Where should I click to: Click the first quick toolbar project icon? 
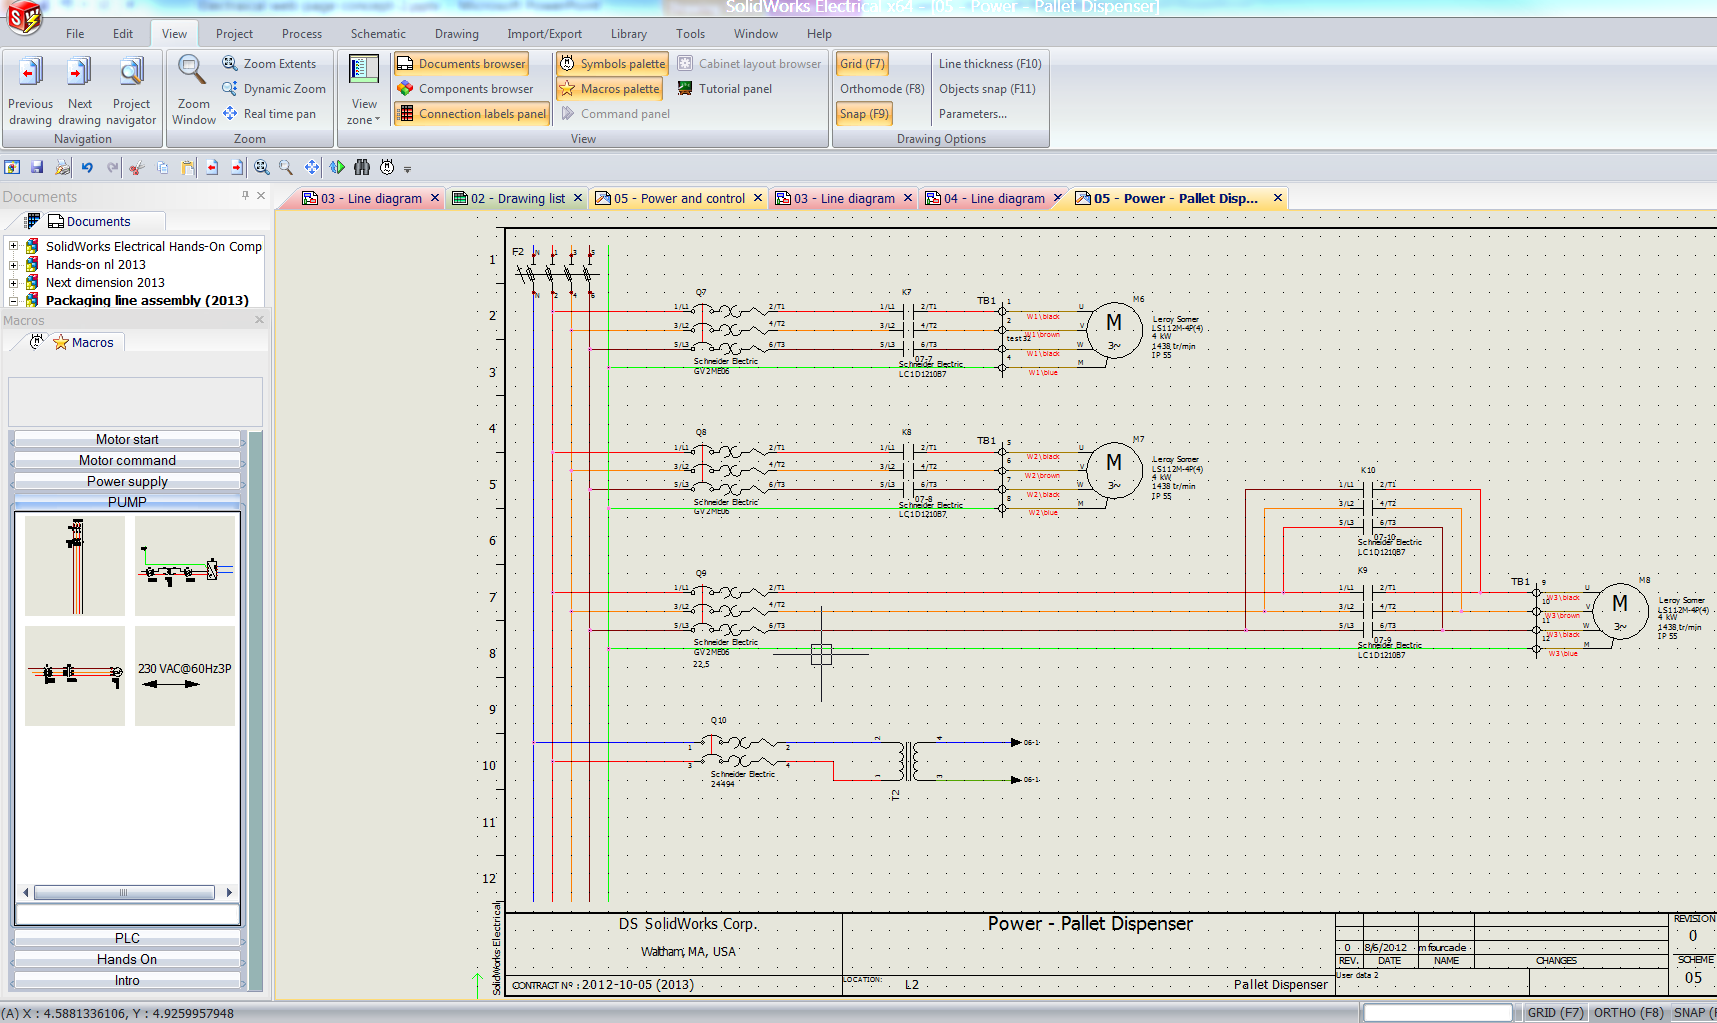(12, 167)
